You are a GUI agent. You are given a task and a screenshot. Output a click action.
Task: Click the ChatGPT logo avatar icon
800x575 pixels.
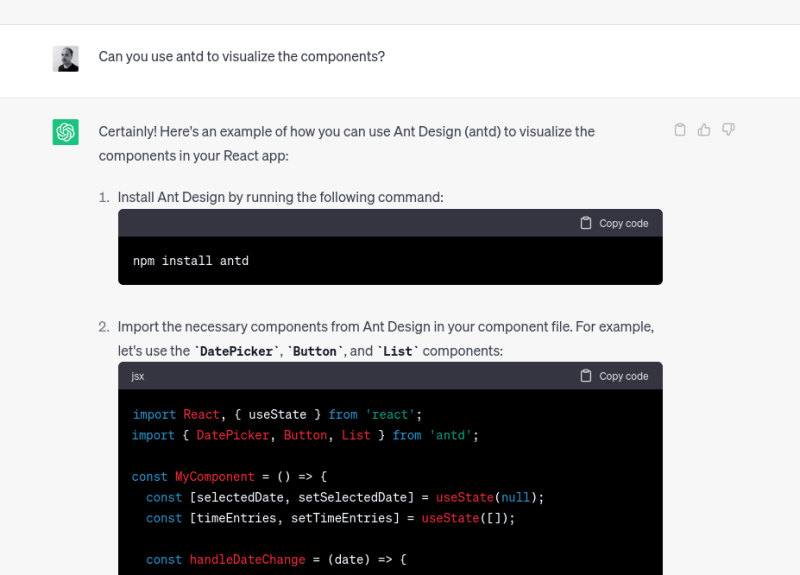(x=65, y=132)
